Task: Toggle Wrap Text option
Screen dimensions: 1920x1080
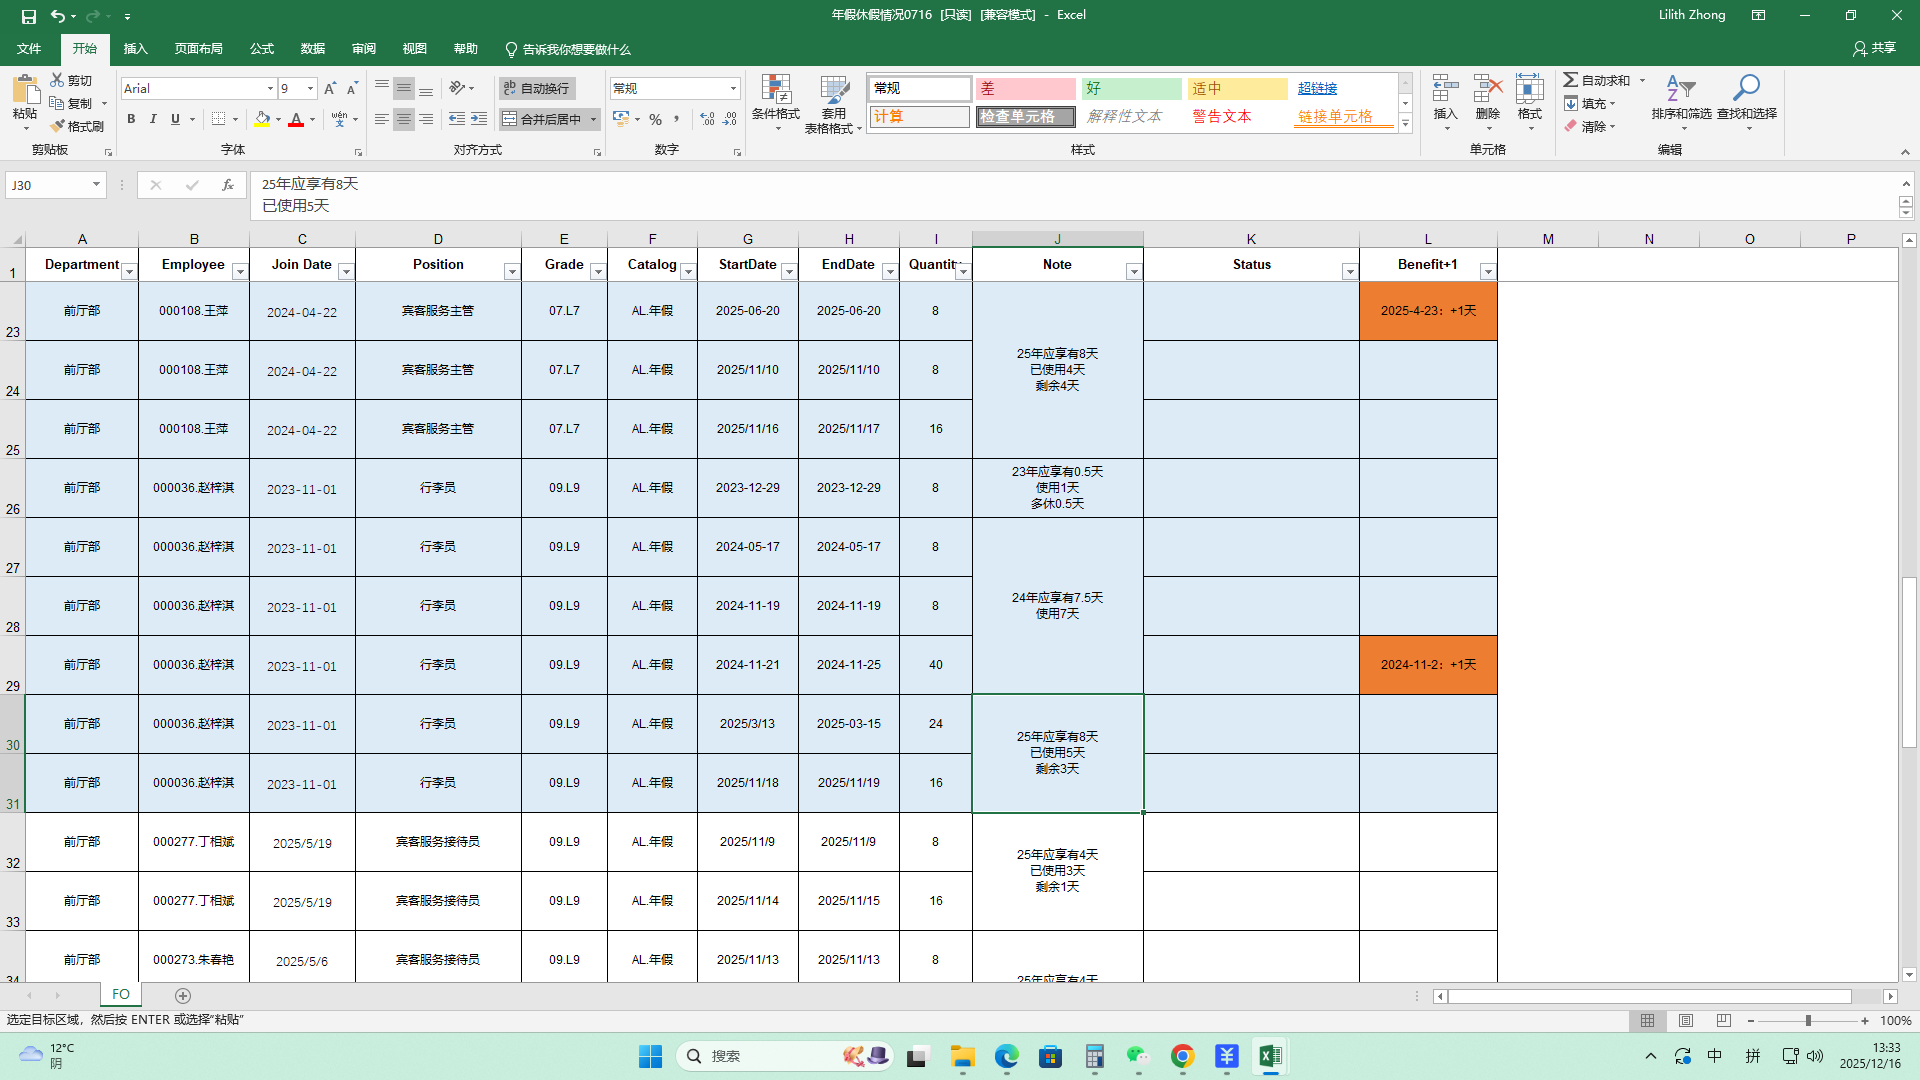Action: coord(537,88)
